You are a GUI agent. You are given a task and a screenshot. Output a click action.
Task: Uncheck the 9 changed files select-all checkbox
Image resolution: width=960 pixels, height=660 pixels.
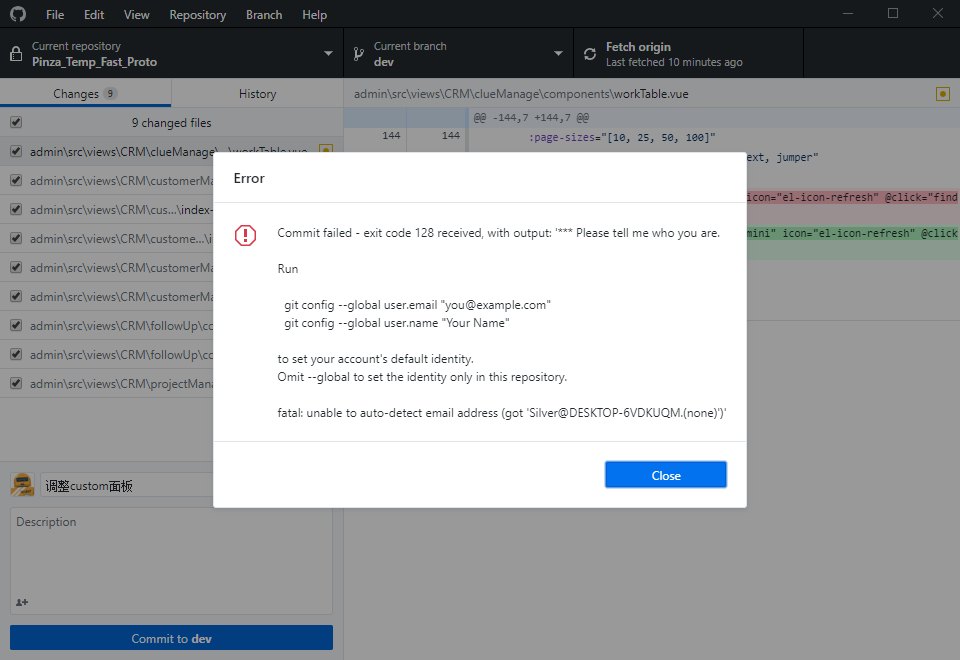pyautogui.click(x=15, y=122)
